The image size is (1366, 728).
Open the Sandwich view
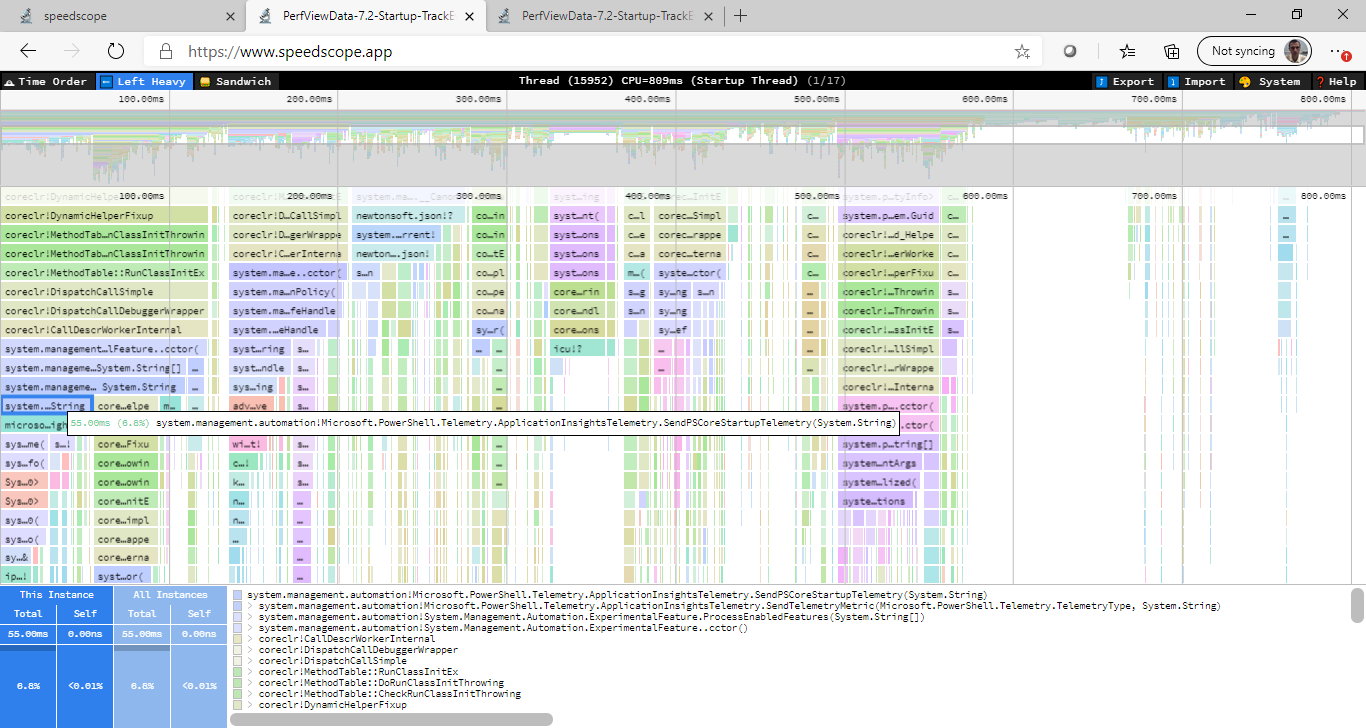click(236, 81)
